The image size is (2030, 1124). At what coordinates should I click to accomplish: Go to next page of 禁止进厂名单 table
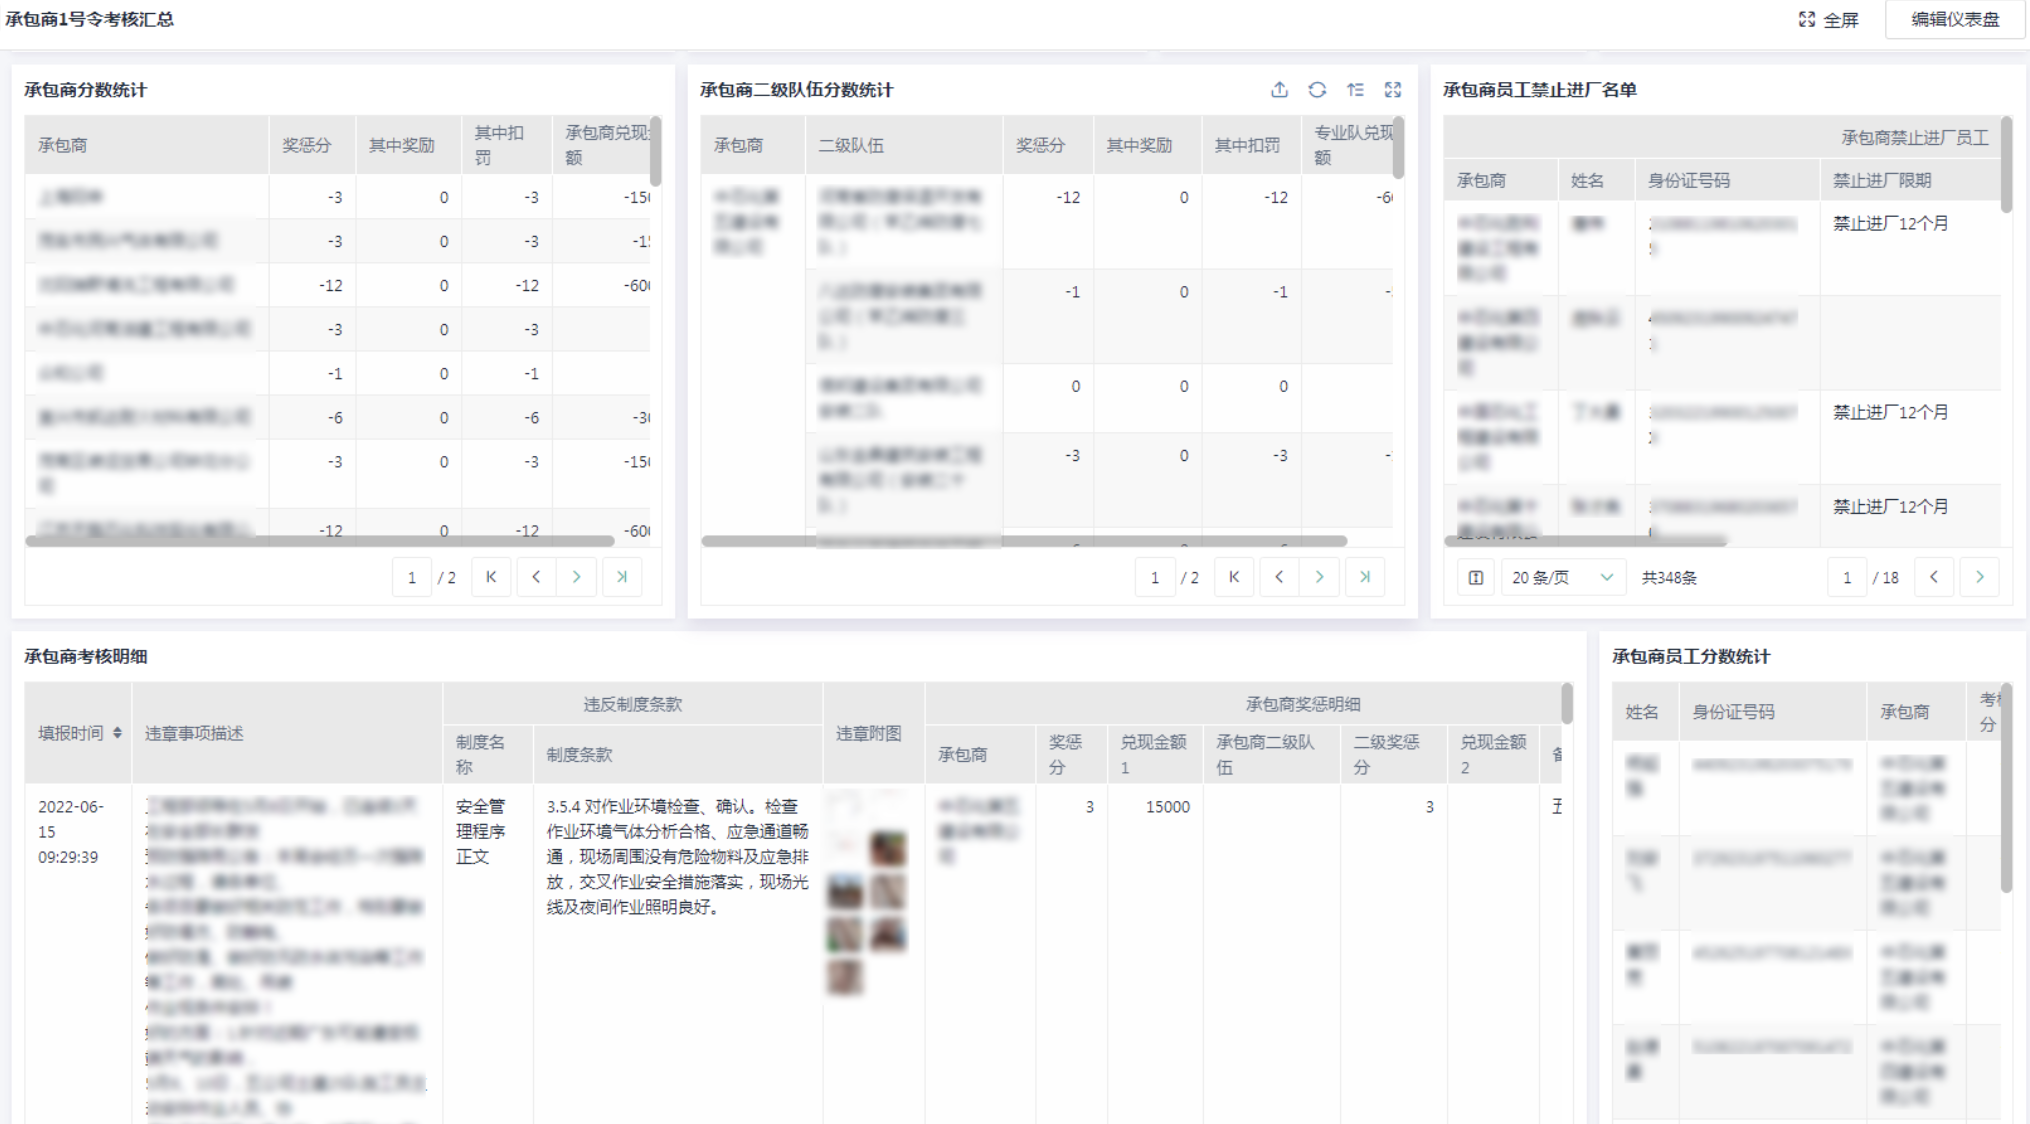pyautogui.click(x=1979, y=577)
